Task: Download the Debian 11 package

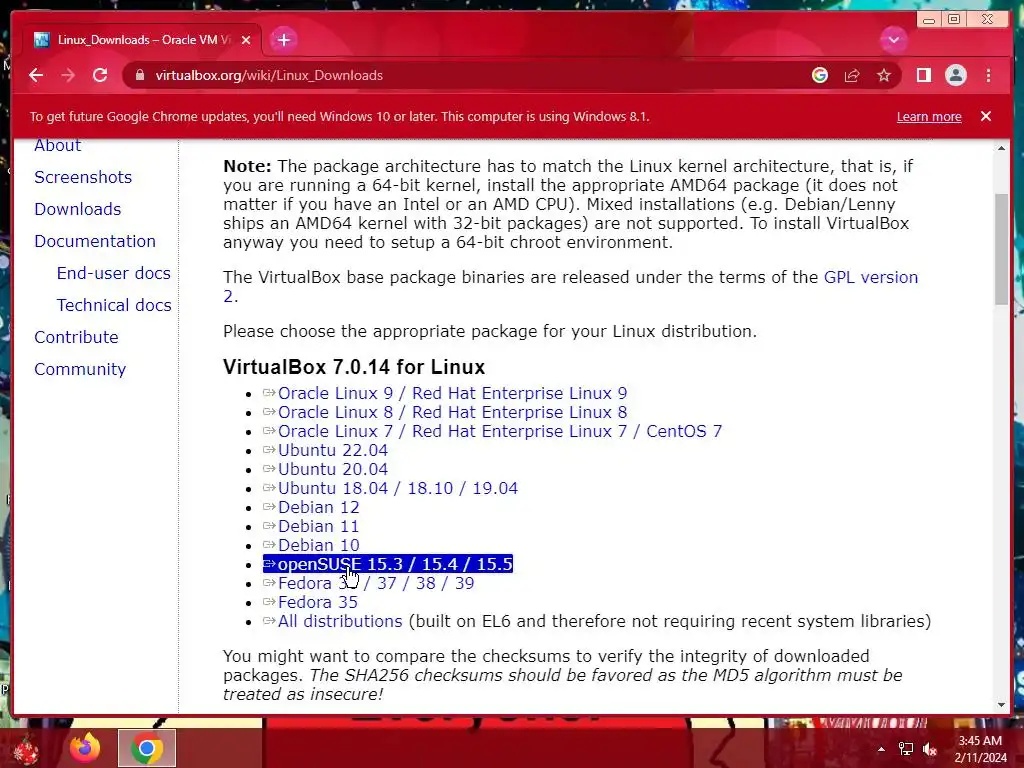Action: (x=319, y=526)
